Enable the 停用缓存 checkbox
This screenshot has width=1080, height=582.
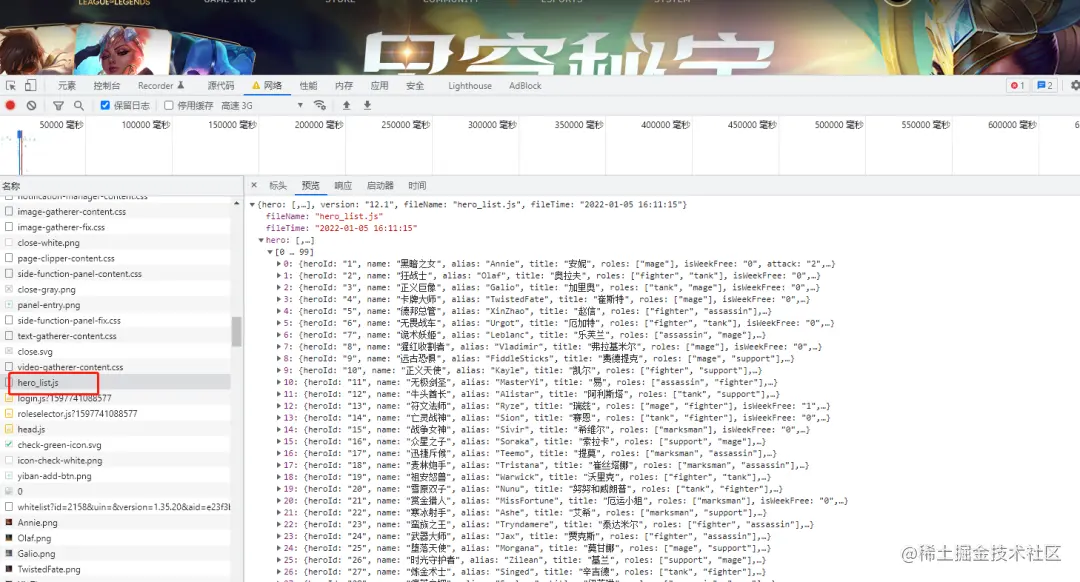[x=167, y=104]
